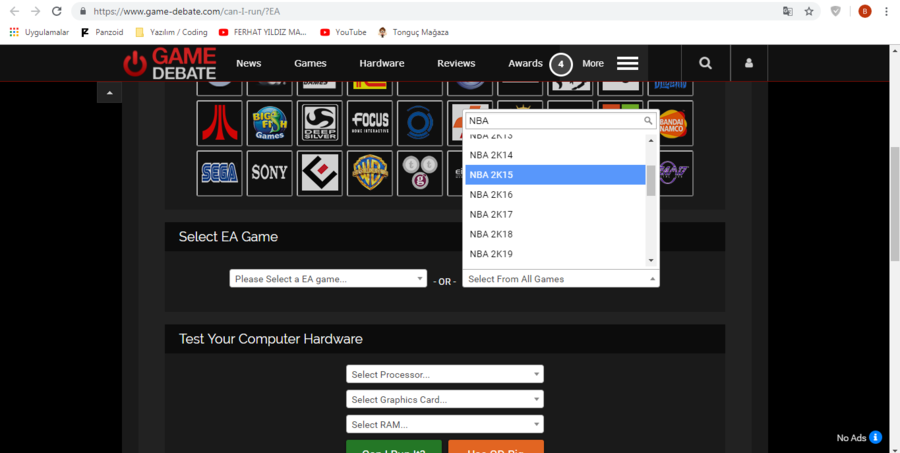This screenshot has width=900, height=453.
Task: Go back using browser back arrow
Action: coord(14,11)
